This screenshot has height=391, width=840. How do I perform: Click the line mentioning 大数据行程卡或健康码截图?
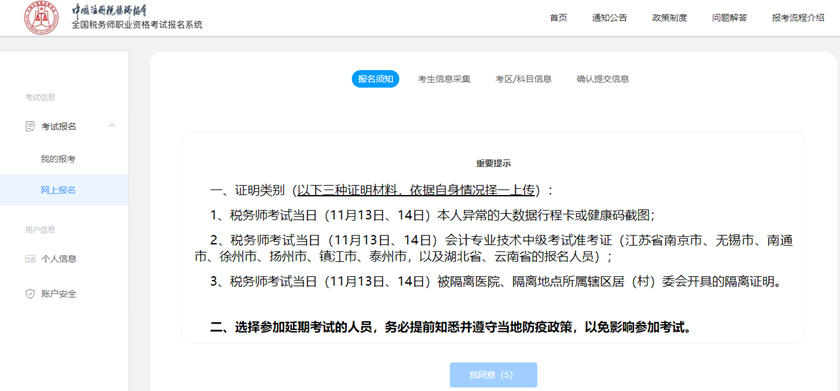[433, 215]
